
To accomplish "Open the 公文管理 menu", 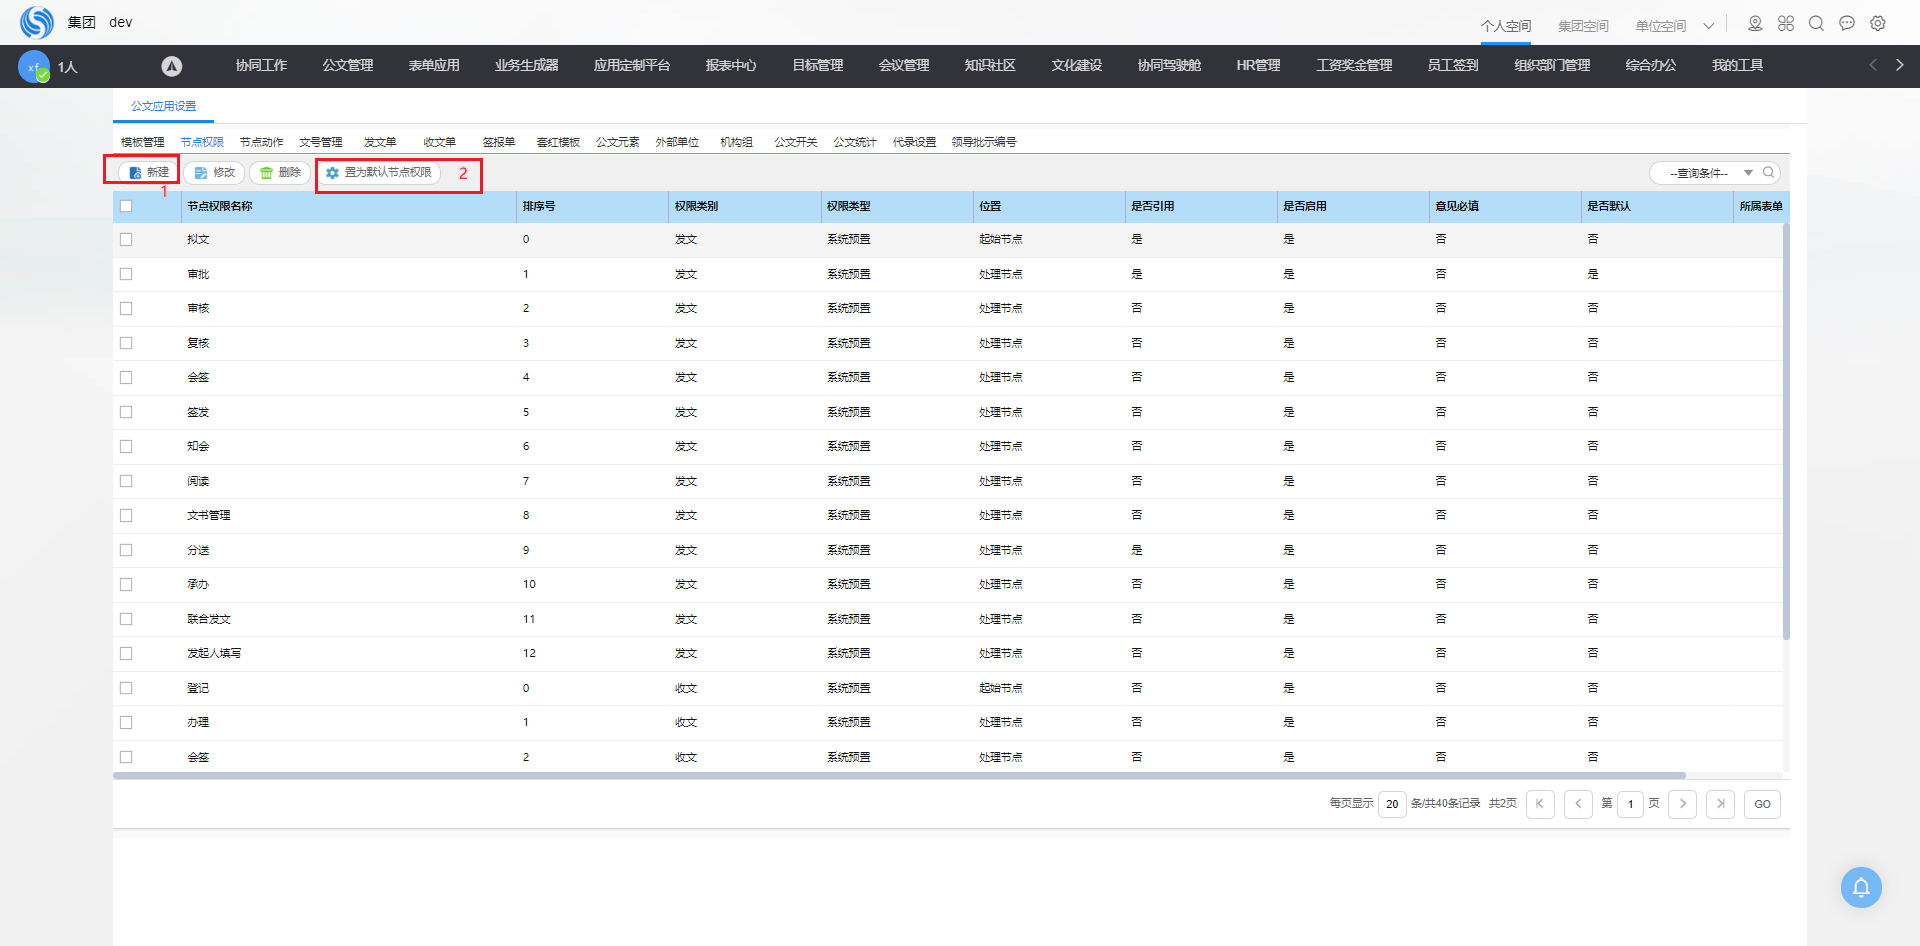I will pos(347,66).
